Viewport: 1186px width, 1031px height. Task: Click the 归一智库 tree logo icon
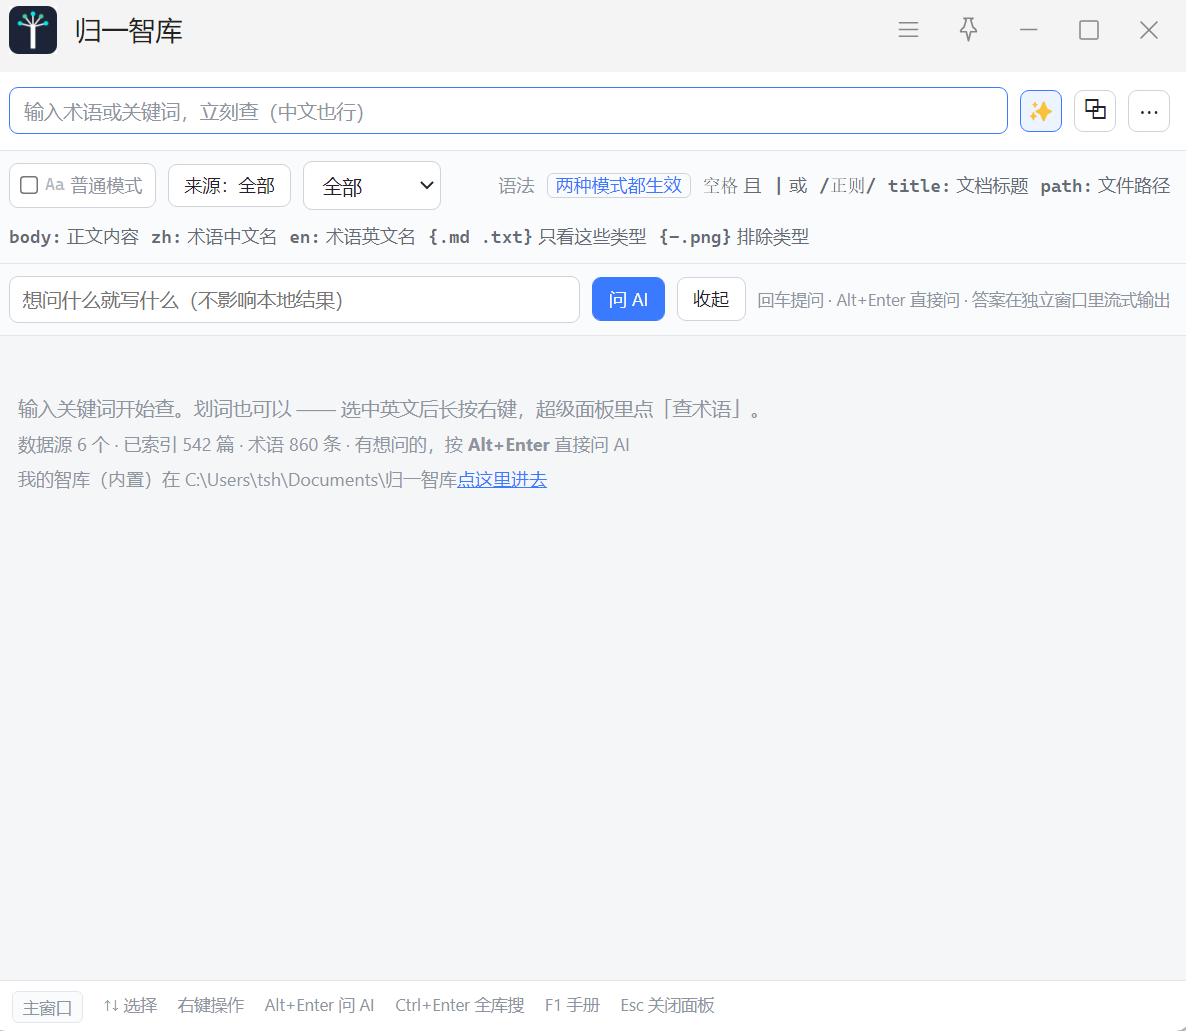coord(33,30)
